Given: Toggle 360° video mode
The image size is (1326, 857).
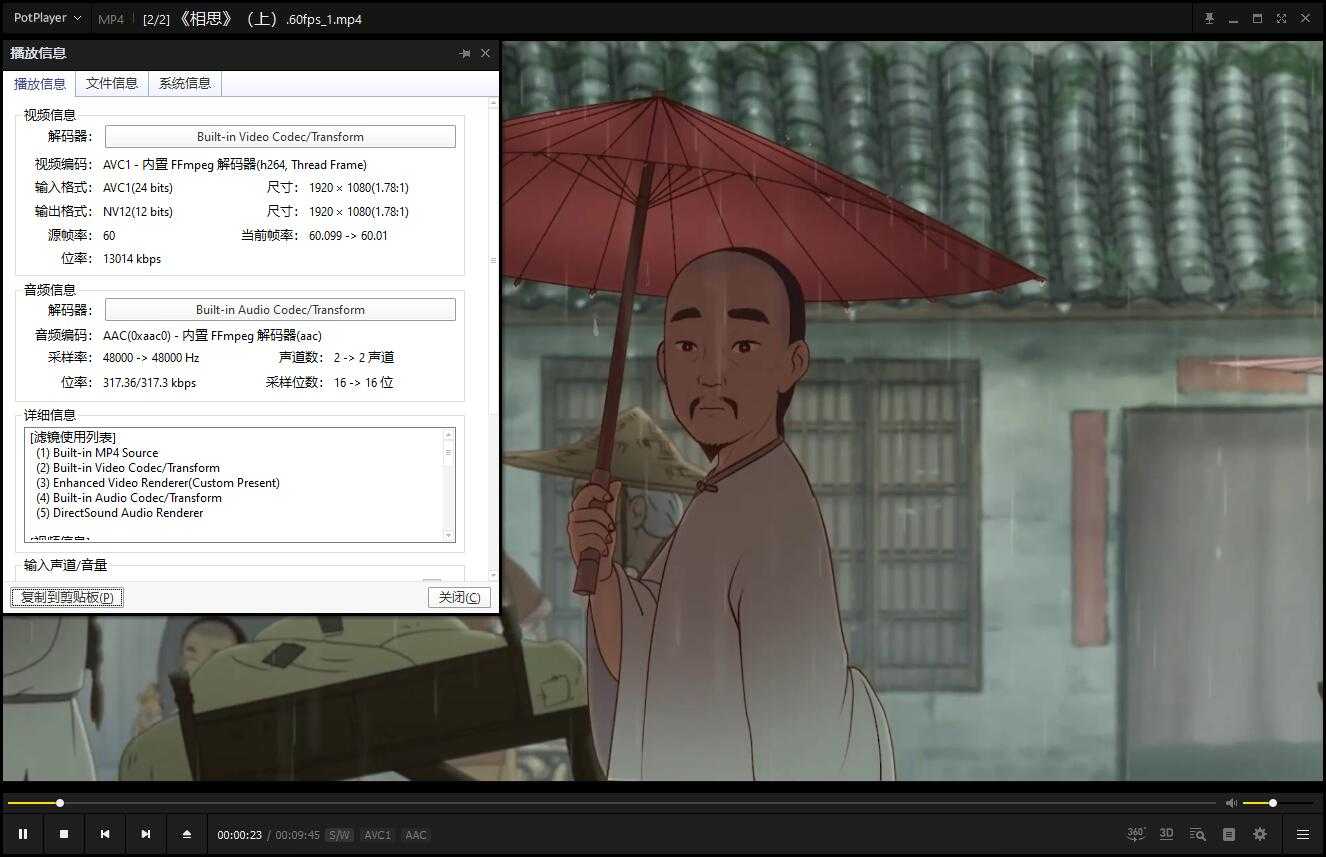Looking at the screenshot, I should click(x=1136, y=834).
